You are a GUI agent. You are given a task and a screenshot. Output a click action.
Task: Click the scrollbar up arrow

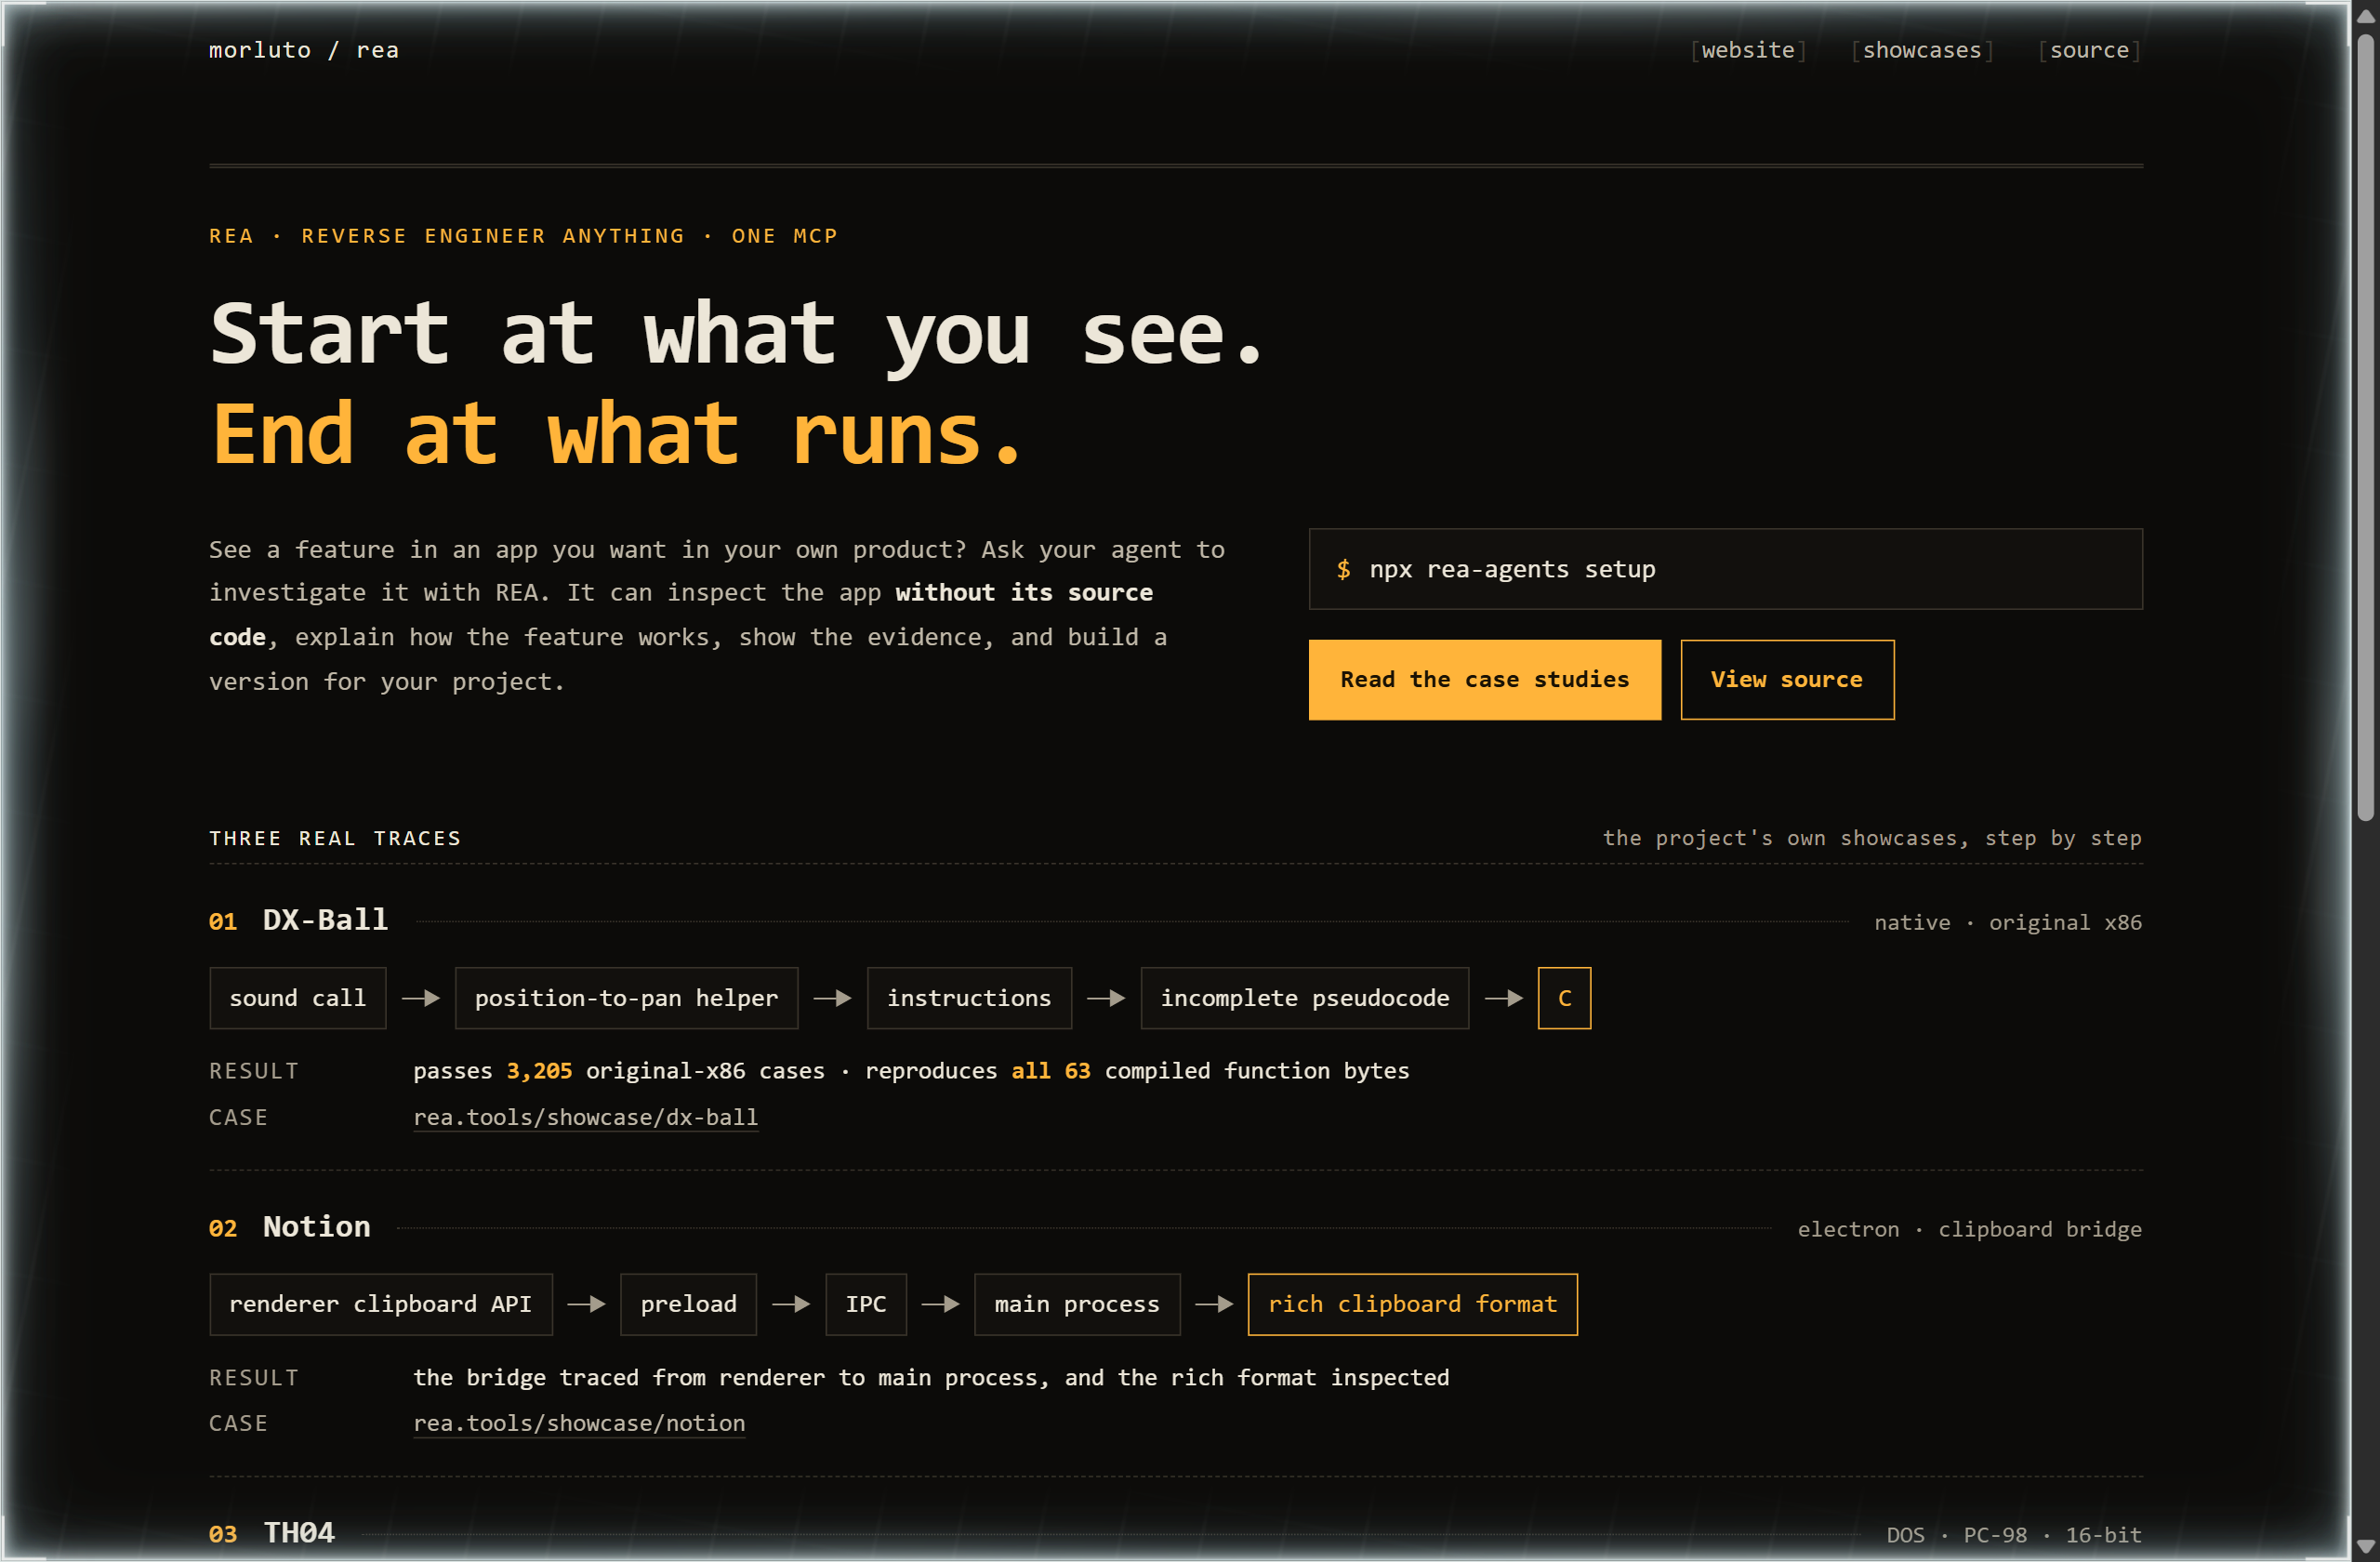[2365, 16]
